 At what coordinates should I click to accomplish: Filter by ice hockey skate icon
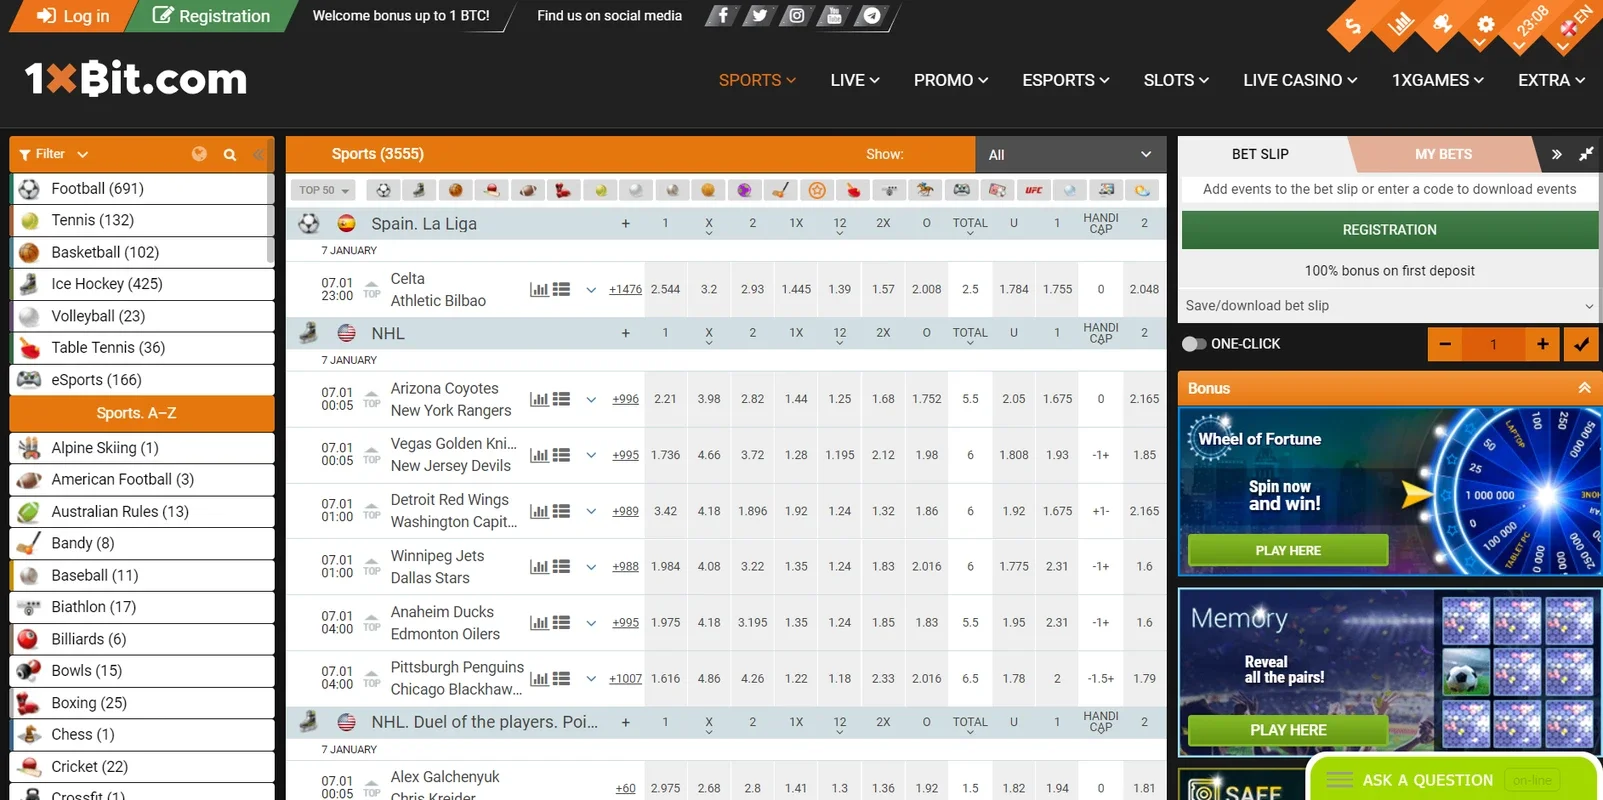(x=419, y=190)
